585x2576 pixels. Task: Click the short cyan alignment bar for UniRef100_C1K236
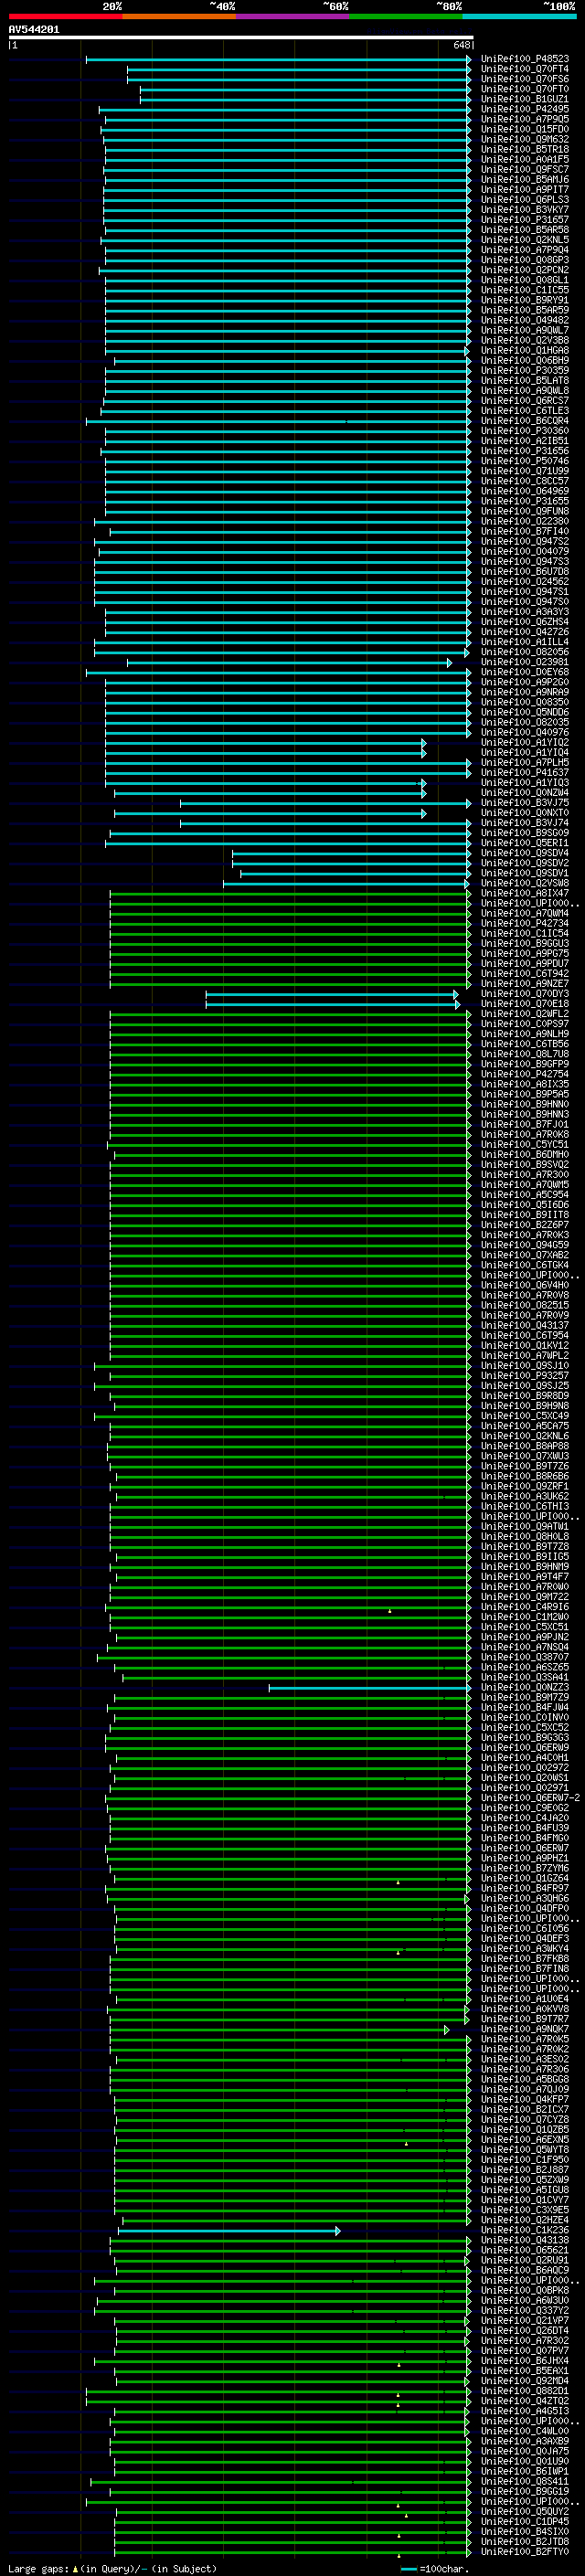click(x=229, y=2232)
